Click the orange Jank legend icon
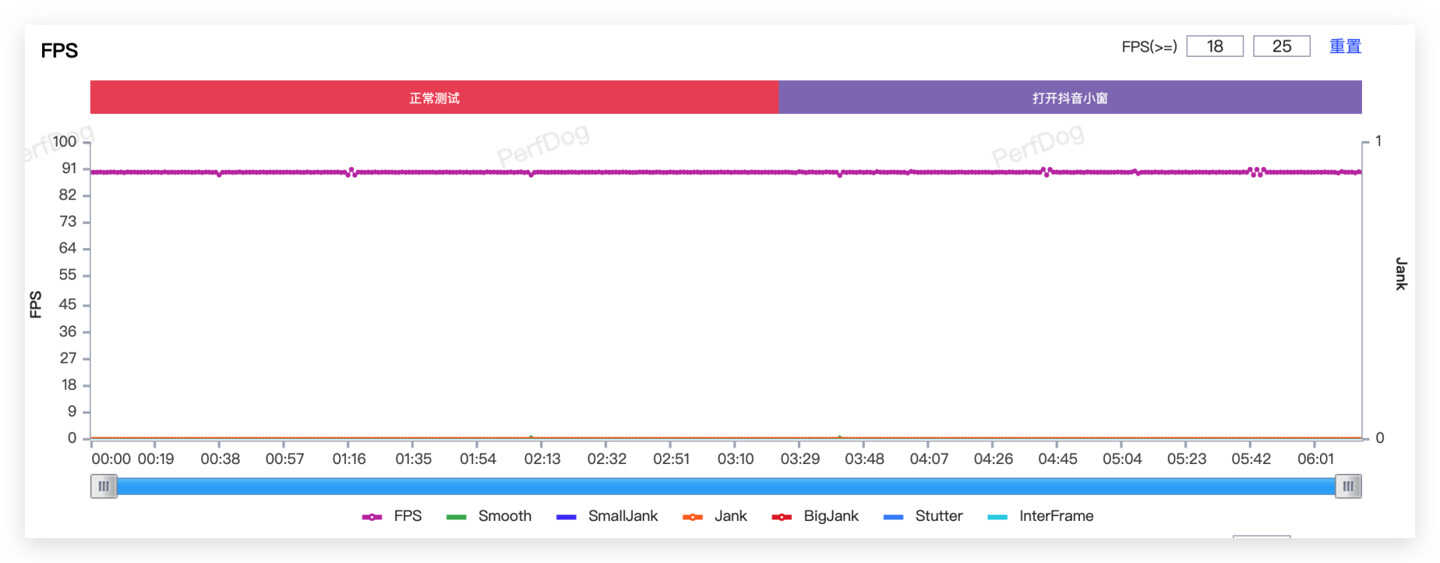The height and width of the screenshot is (563, 1440). coord(692,517)
